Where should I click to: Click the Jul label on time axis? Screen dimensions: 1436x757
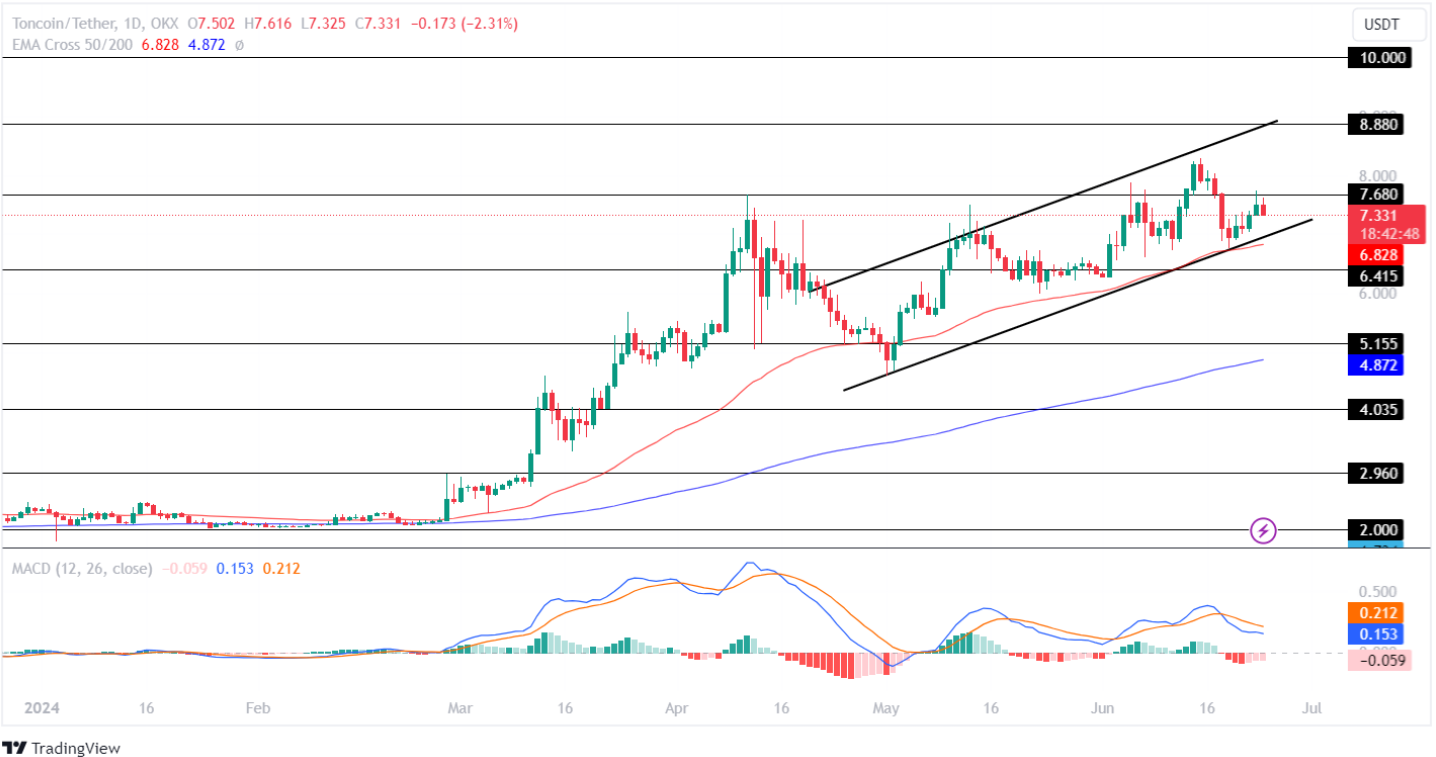point(1312,708)
